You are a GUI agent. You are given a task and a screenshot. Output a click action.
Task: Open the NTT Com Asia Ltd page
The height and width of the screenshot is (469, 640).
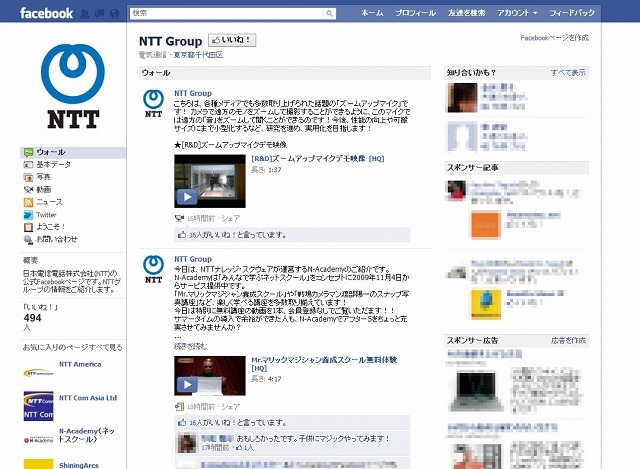88,398
